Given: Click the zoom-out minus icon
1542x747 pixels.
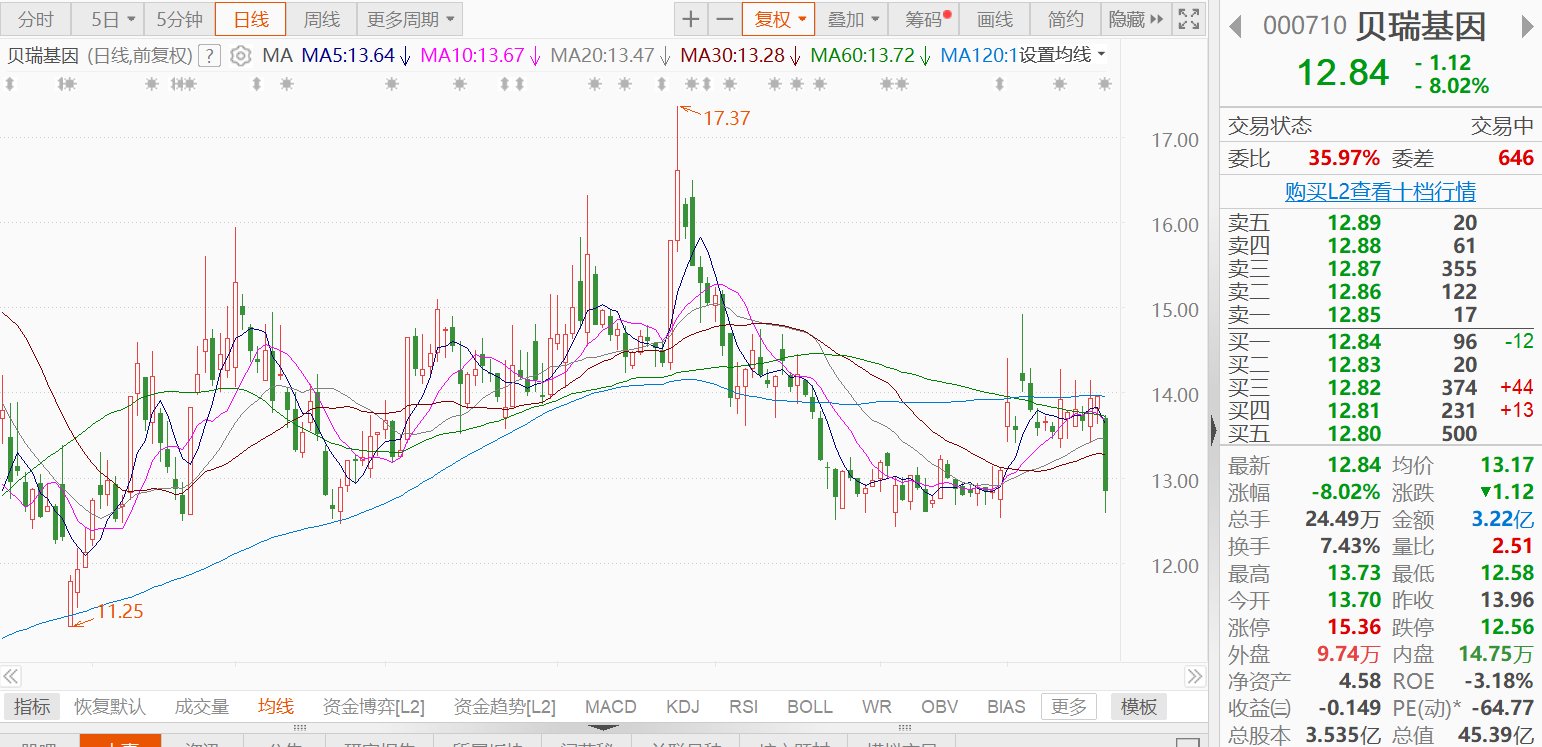Looking at the screenshot, I should coord(724,19).
